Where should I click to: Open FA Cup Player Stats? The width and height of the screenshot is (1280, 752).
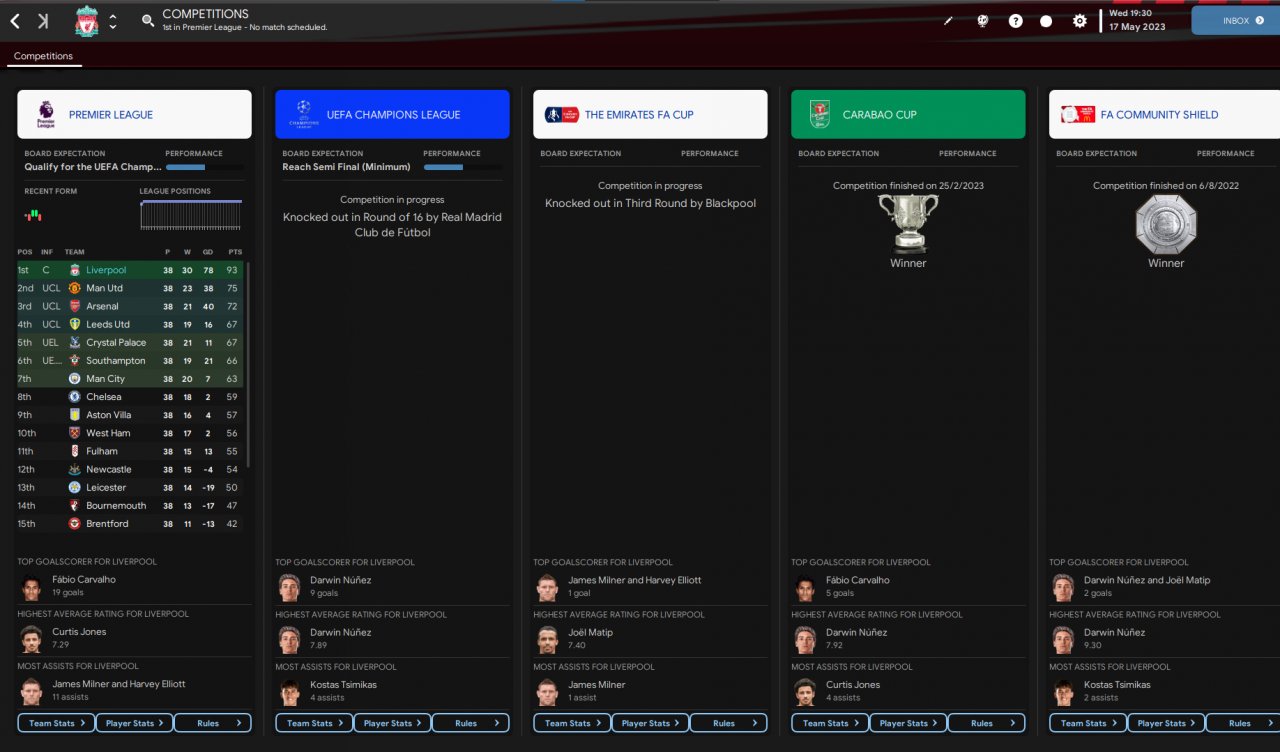(x=650, y=723)
